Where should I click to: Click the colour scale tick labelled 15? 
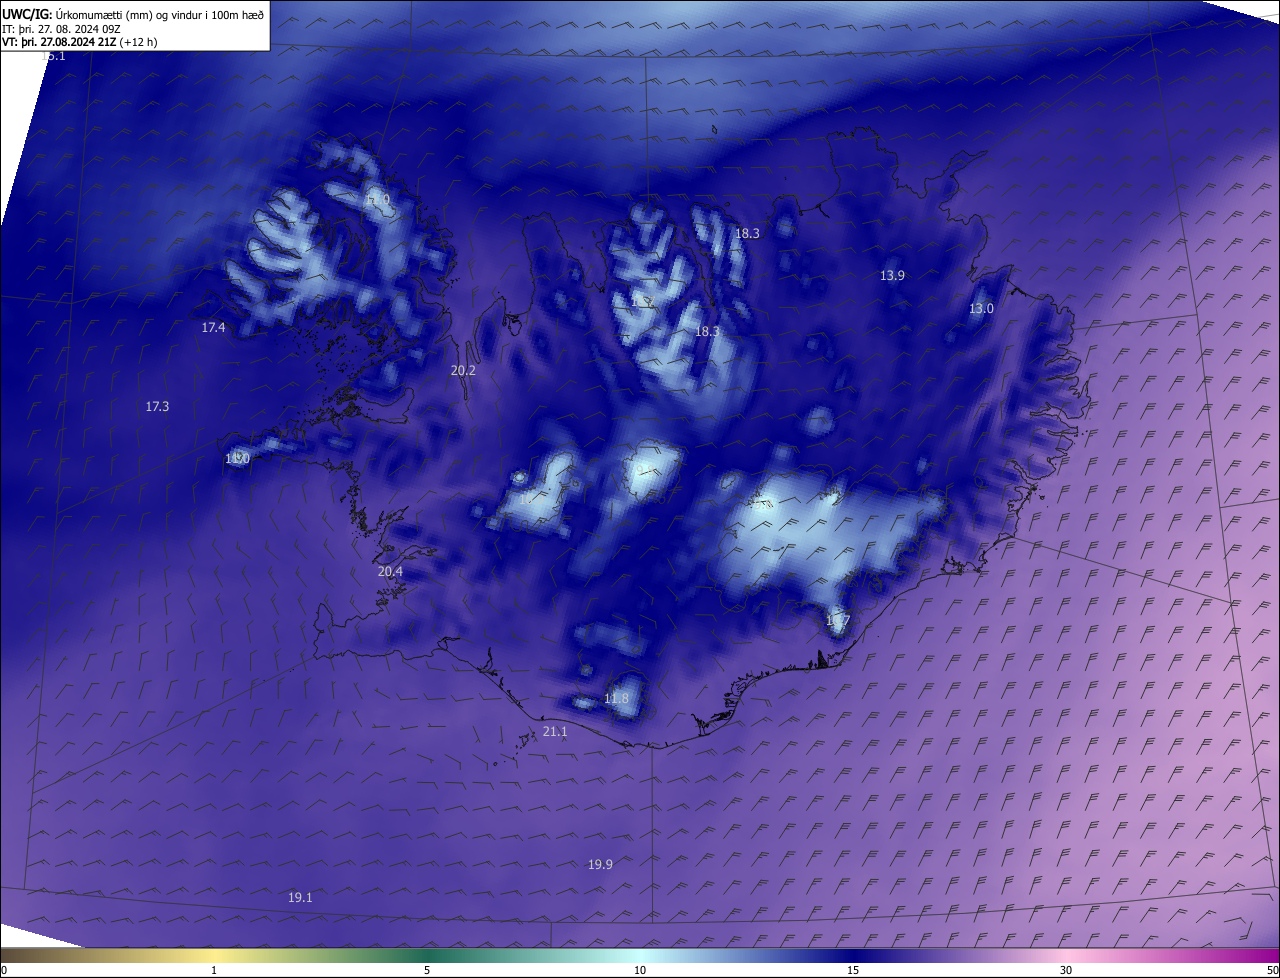coord(853,970)
